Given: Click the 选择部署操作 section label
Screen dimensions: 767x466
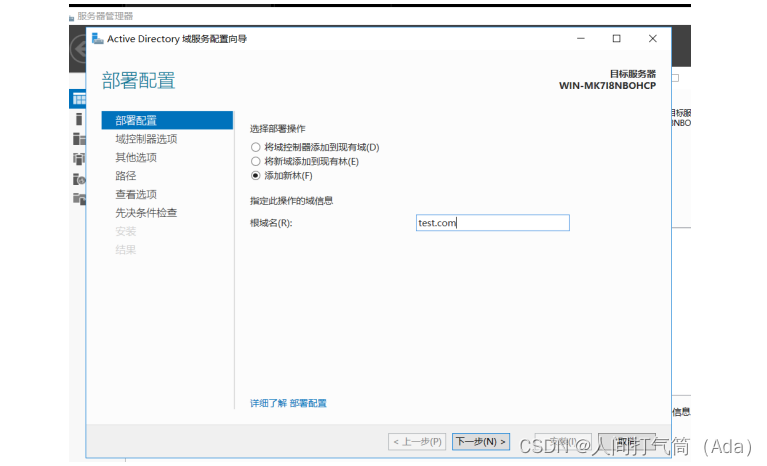Looking at the screenshot, I should click(x=277, y=129).
